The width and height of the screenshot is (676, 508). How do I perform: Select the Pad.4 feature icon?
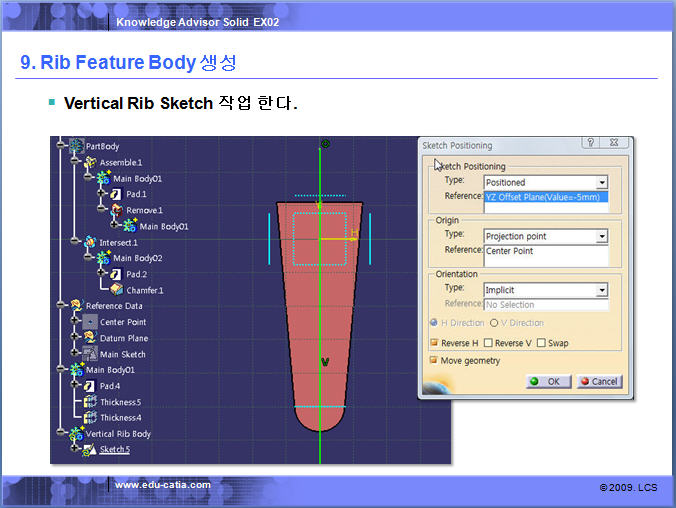pyautogui.click(x=89, y=385)
